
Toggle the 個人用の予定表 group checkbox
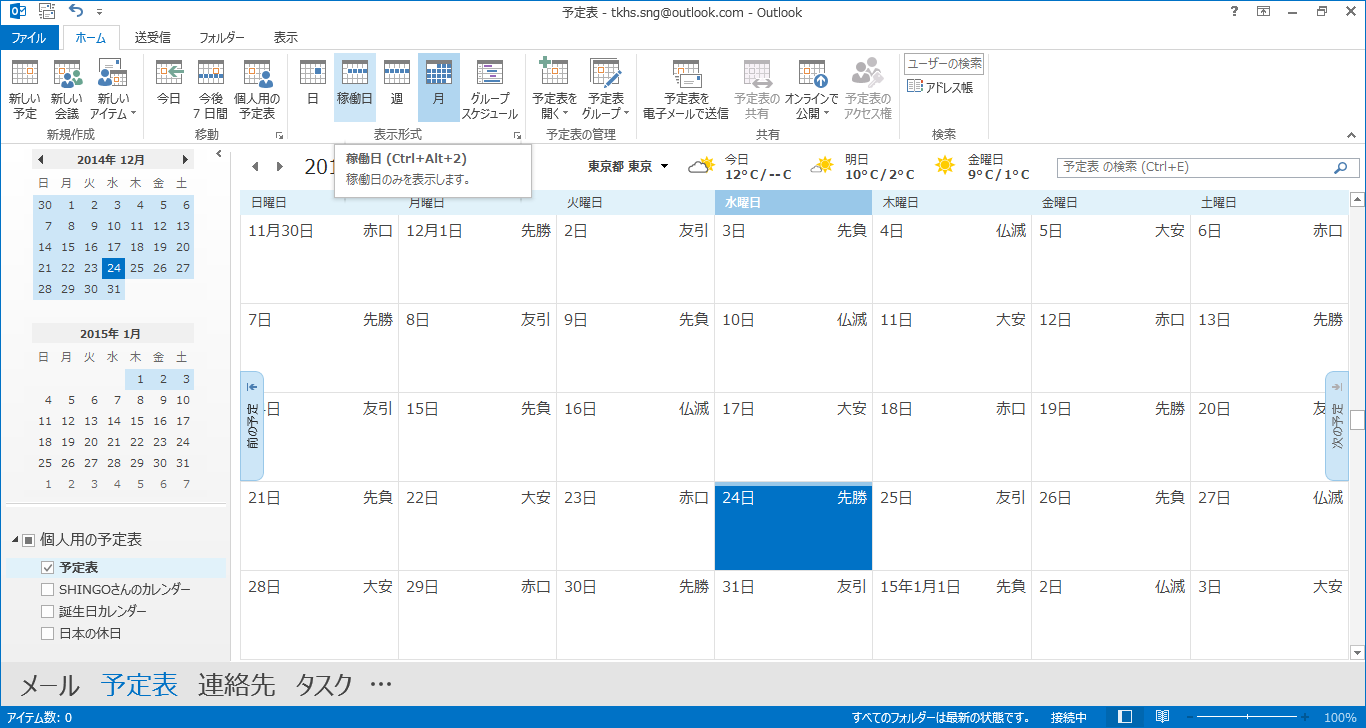coord(29,540)
